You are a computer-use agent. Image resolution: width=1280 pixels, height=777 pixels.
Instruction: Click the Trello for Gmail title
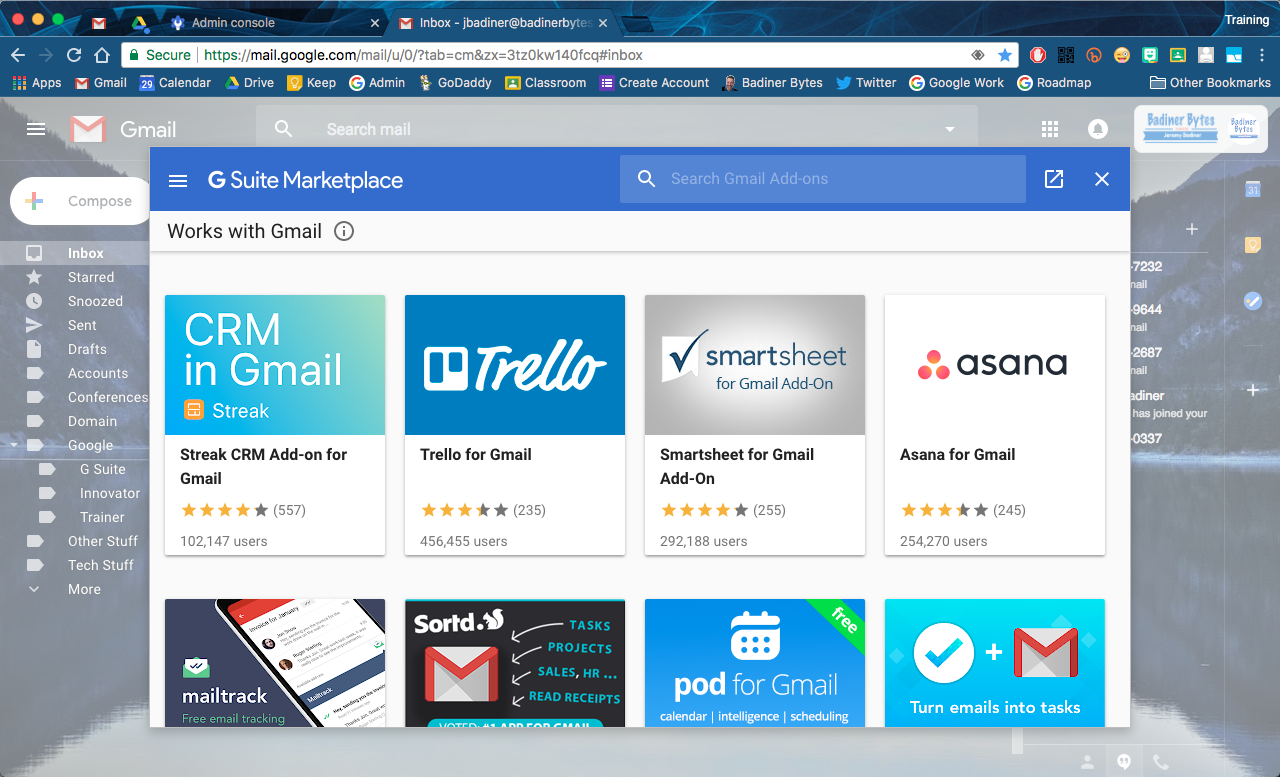click(476, 454)
